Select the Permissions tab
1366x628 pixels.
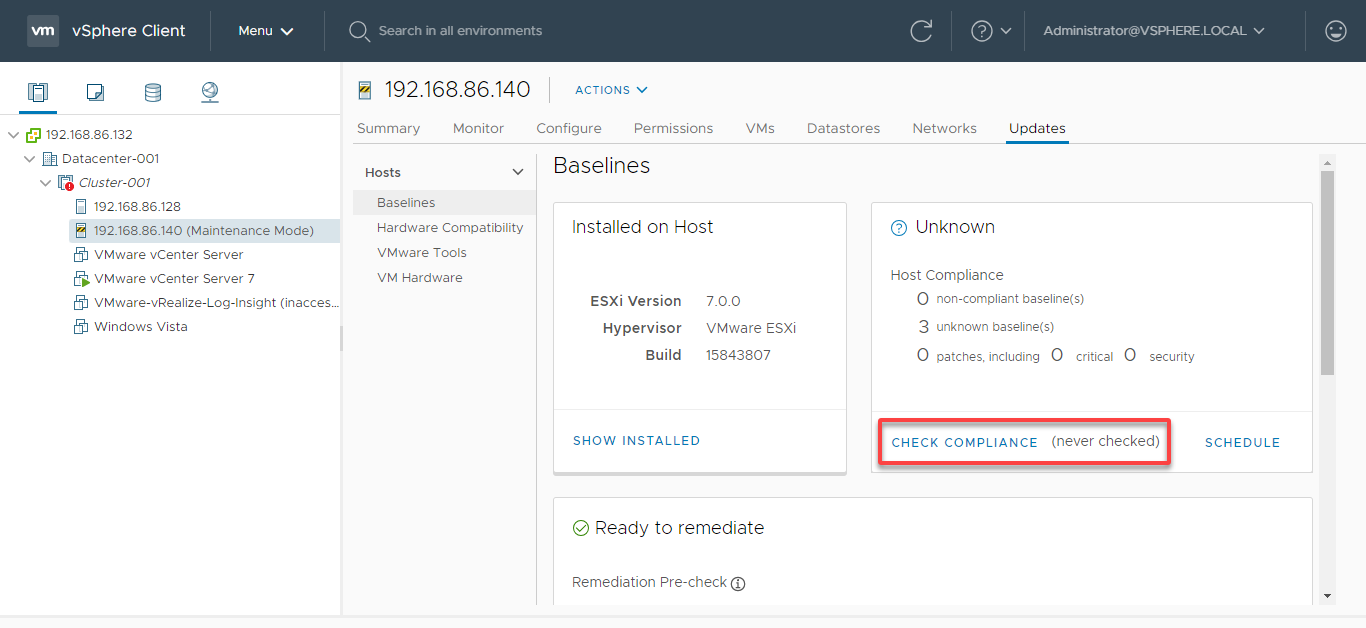673,129
